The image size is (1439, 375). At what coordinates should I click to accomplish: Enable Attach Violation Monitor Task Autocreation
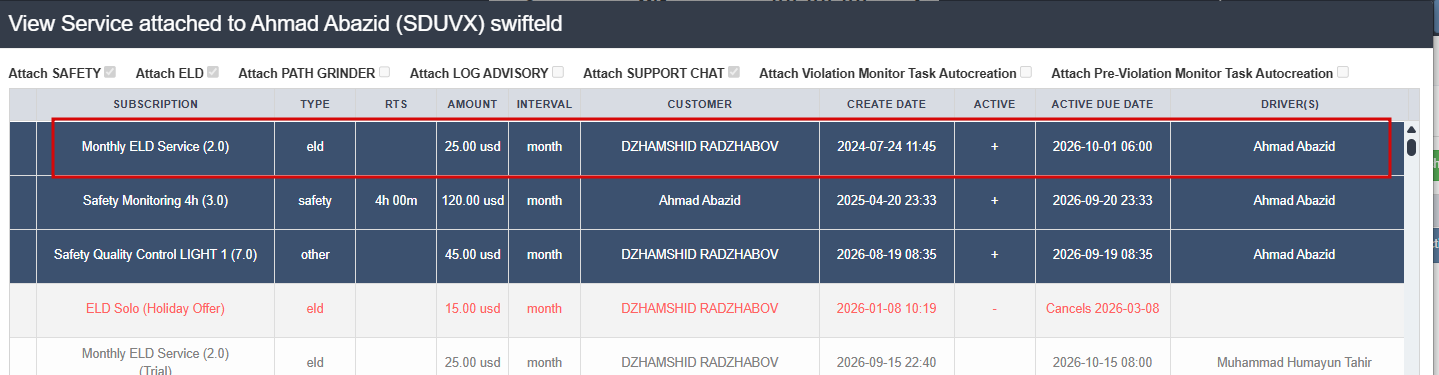[1025, 72]
